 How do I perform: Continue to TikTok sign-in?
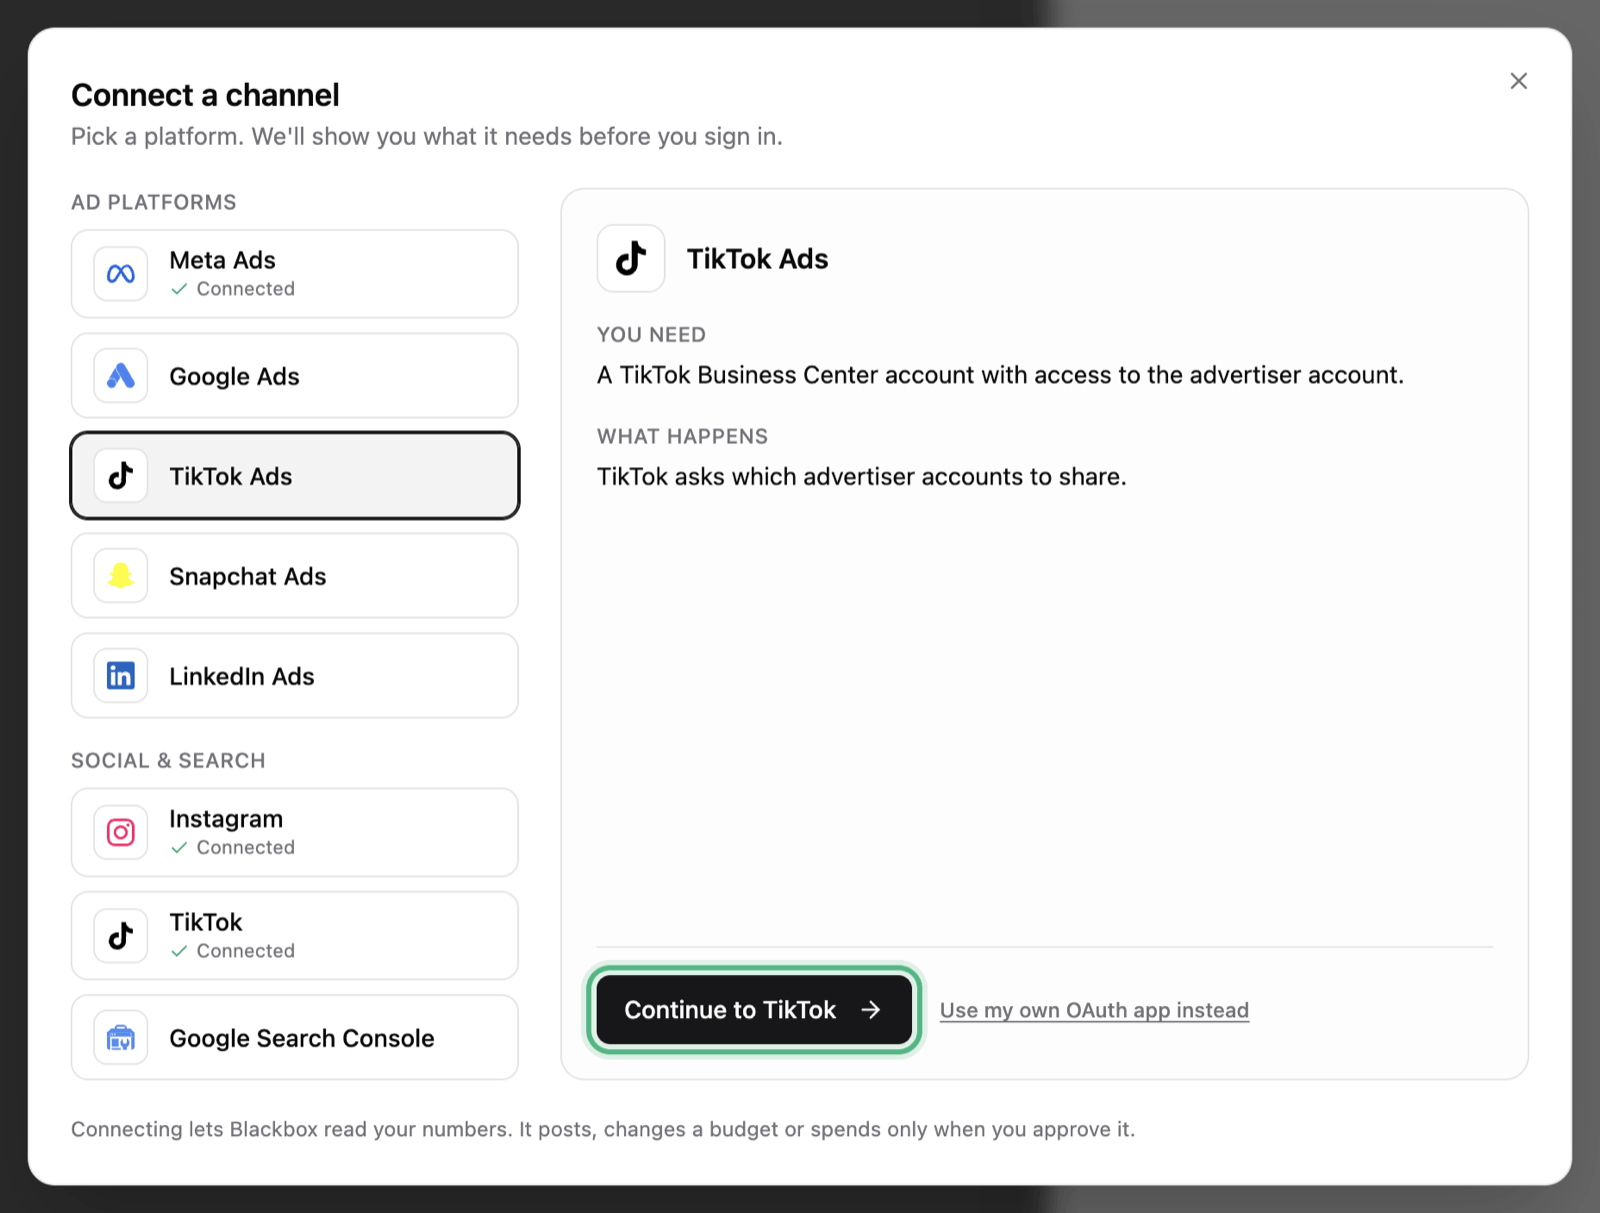(754, 1010)
